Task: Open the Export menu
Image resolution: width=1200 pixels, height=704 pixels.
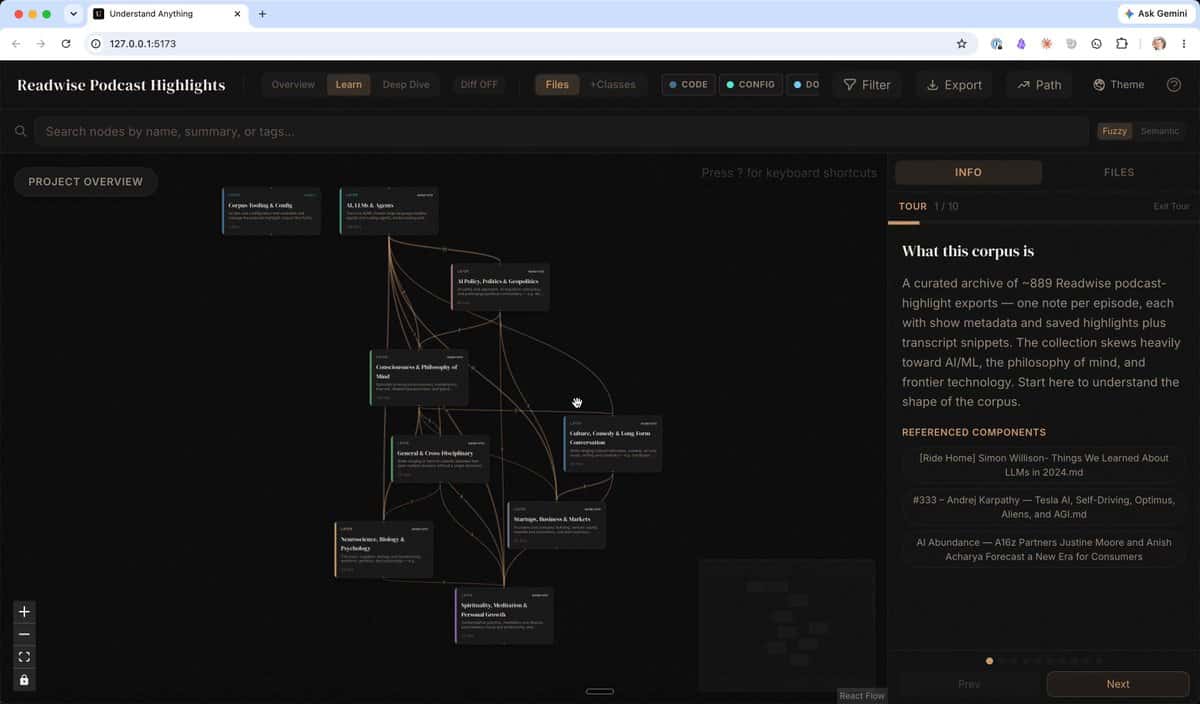Action: 954,85
